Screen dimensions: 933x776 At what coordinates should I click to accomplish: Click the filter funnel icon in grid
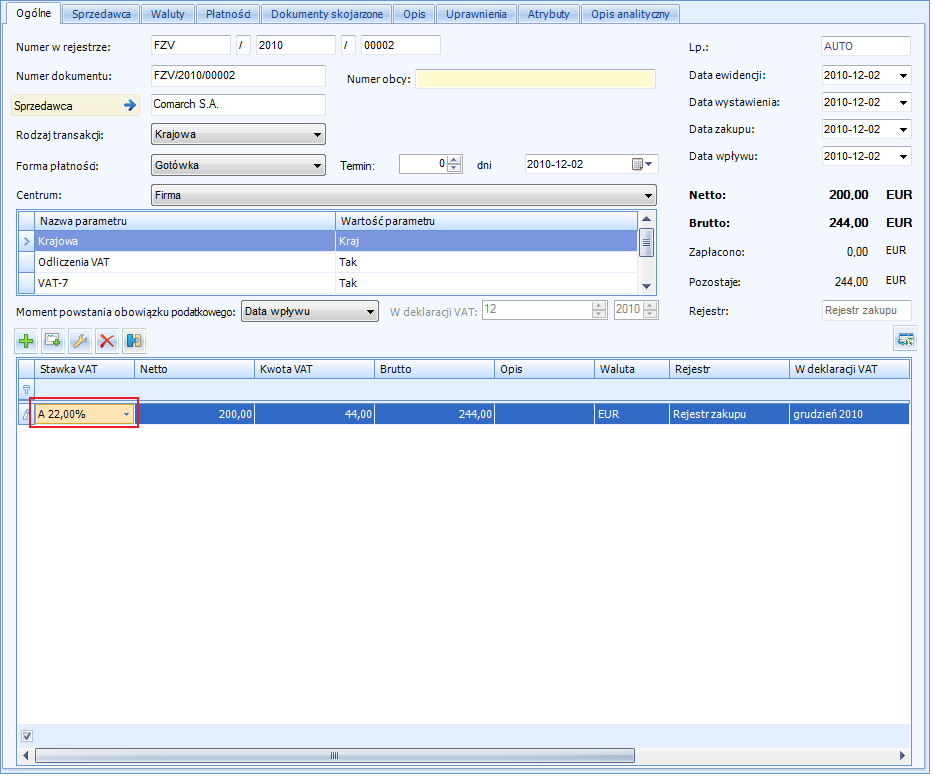[x=26, y=389]
